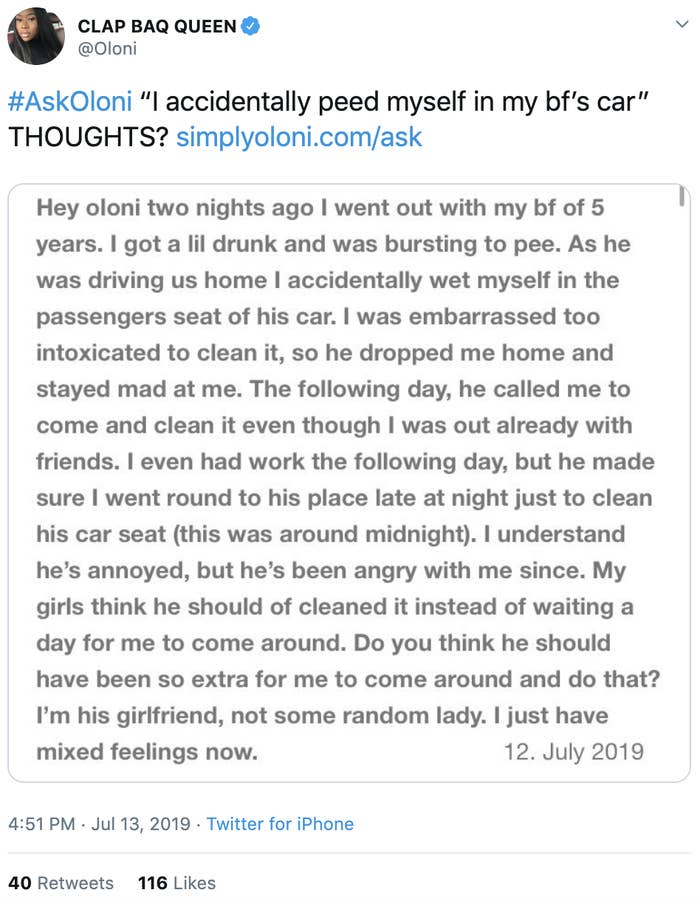Click the verification checkmark beside the name
The image size is (700, 904).
point(249,26)
